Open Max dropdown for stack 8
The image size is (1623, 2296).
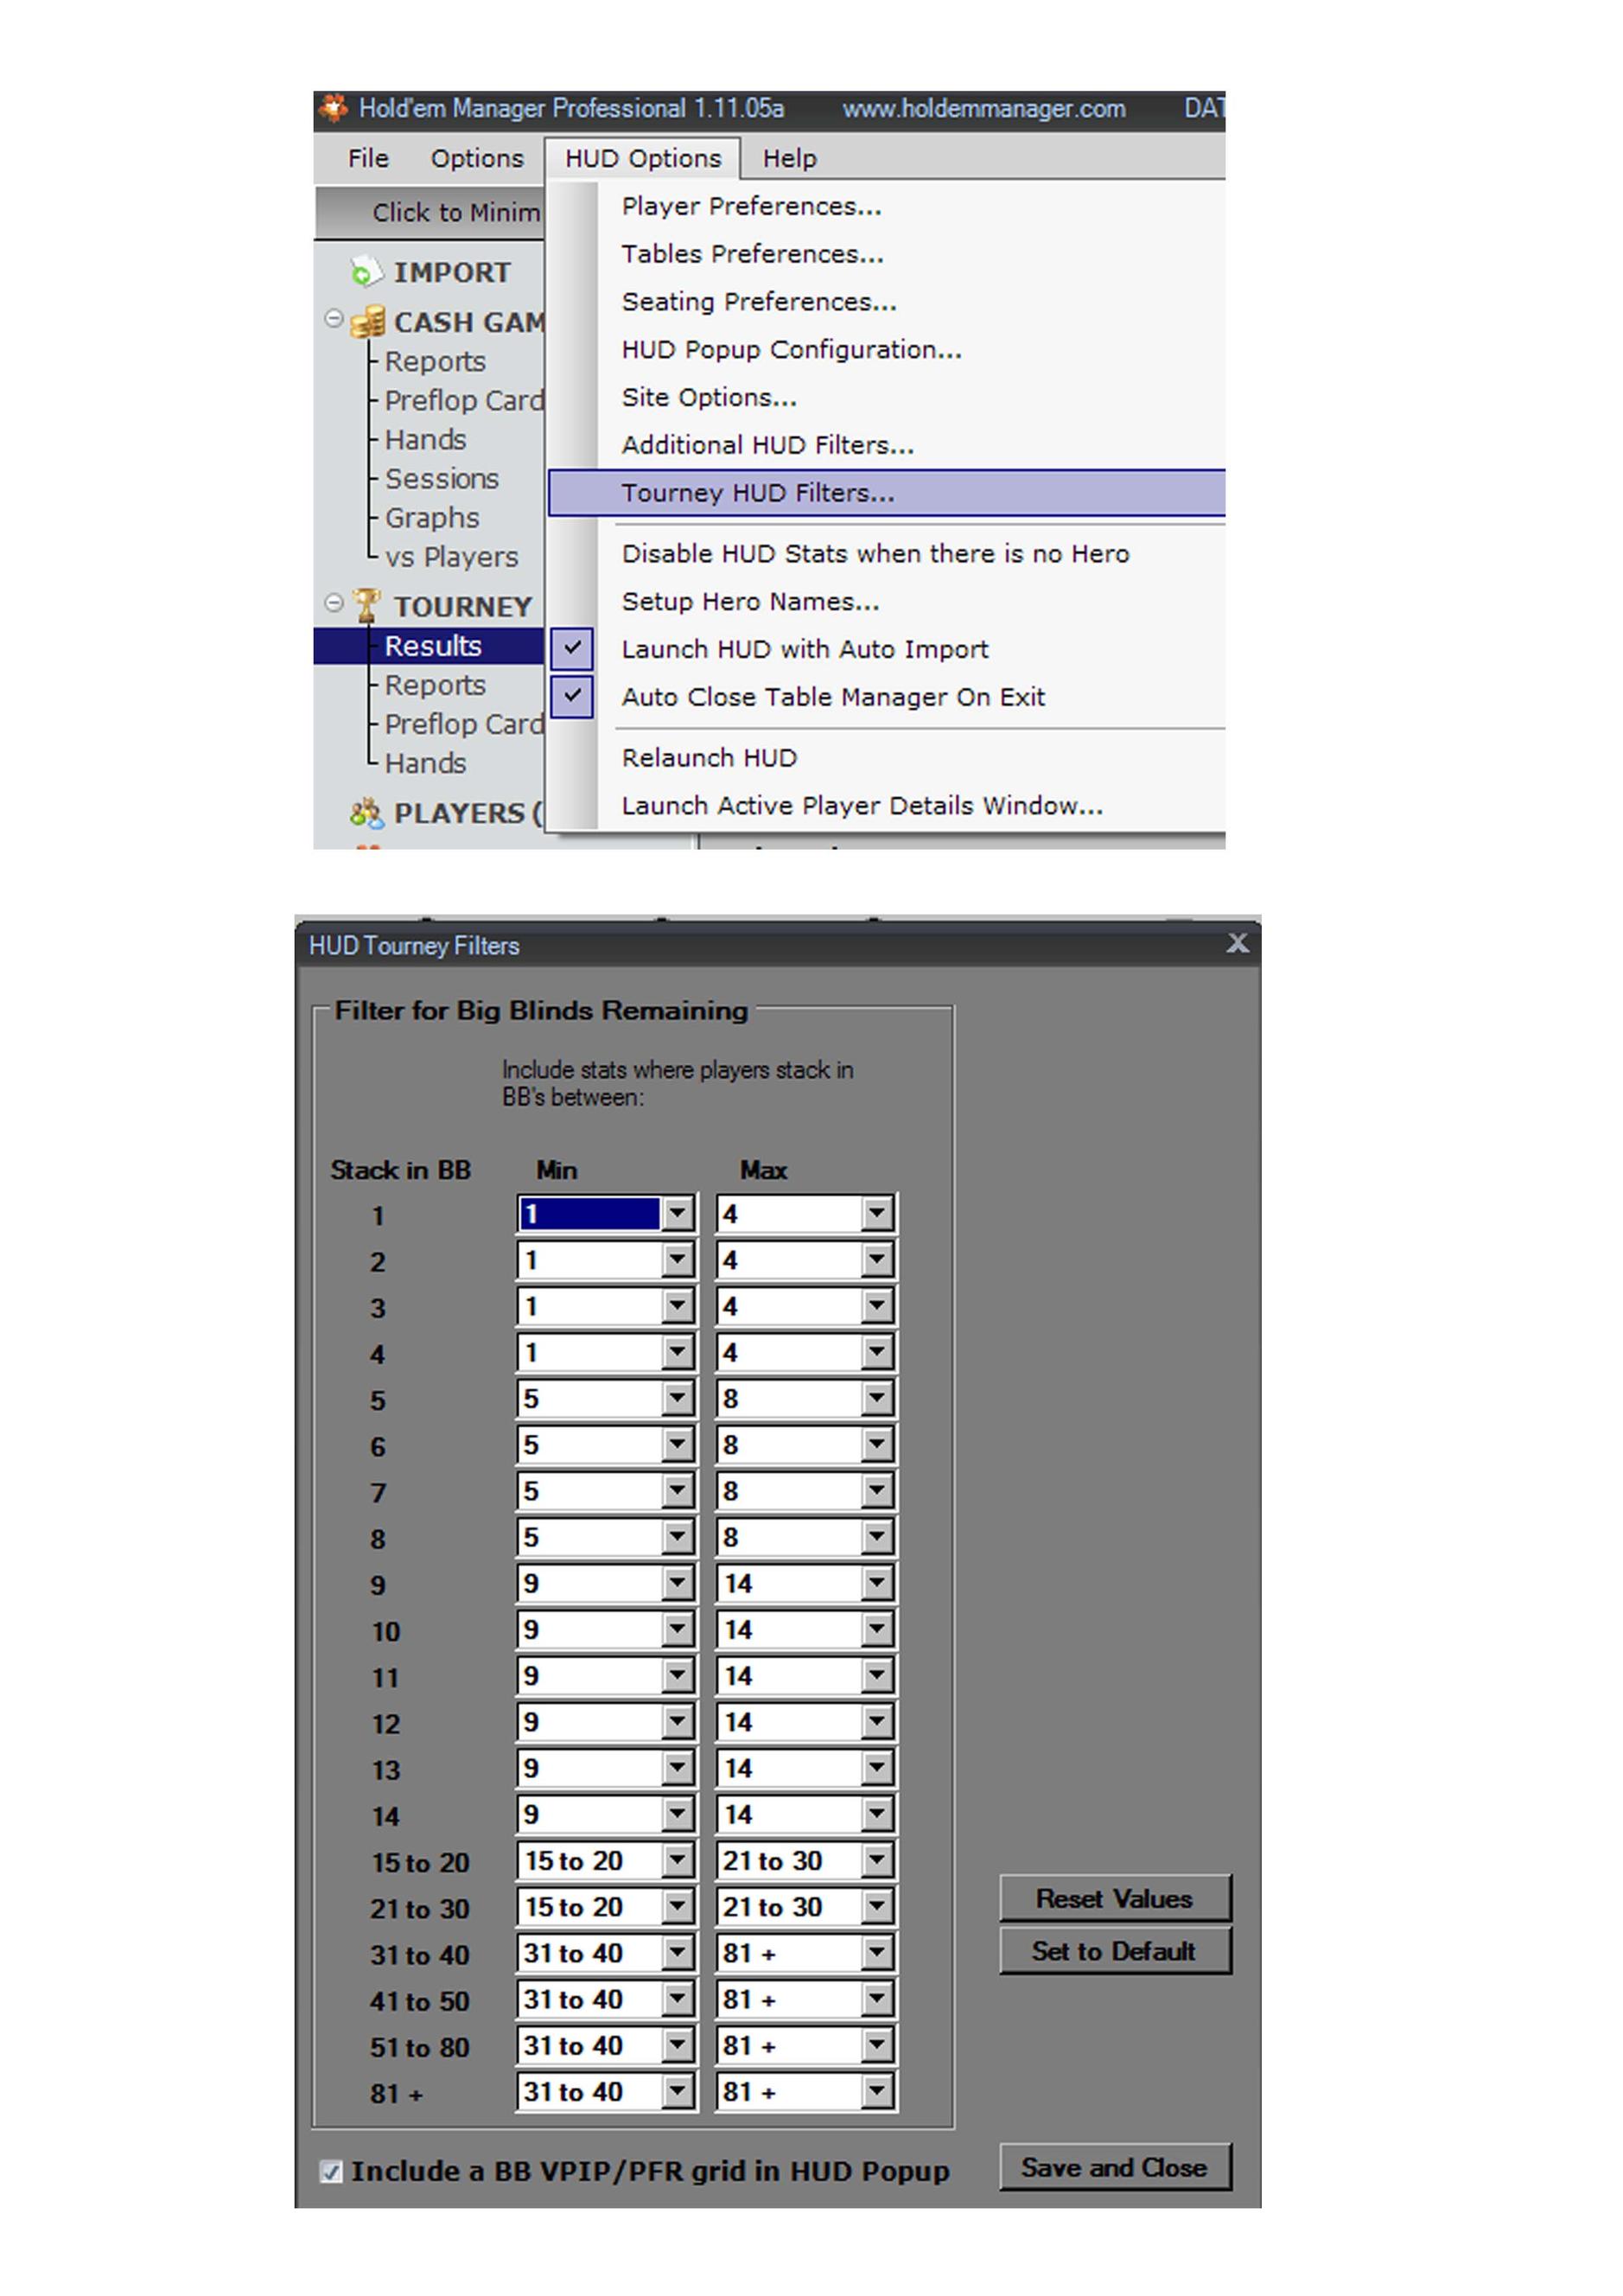876,1537
